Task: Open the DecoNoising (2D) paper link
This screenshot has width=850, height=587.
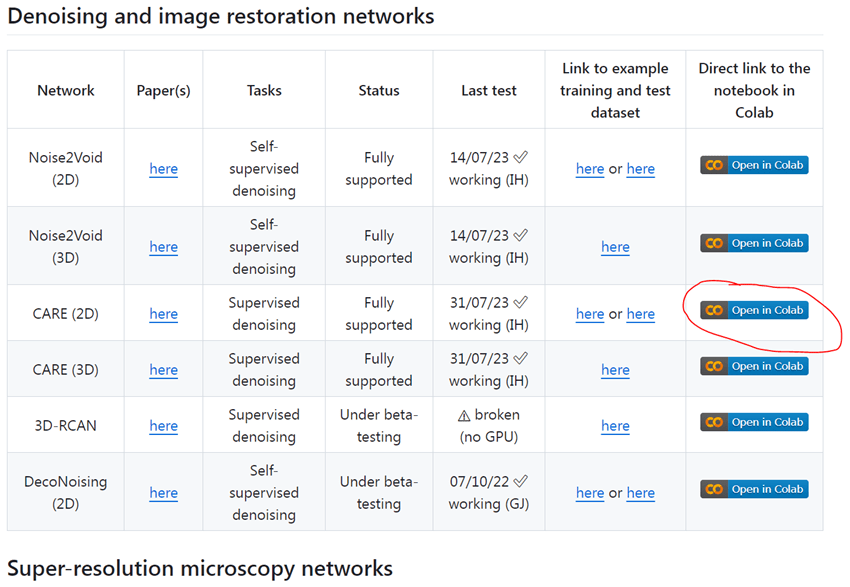Action: [163, 493]
